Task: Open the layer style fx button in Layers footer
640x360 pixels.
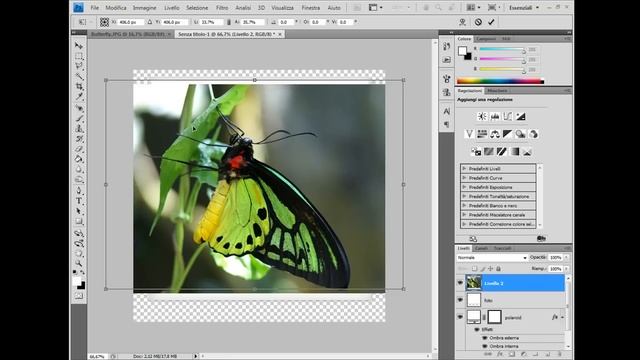Action: (x=500, y=354)
